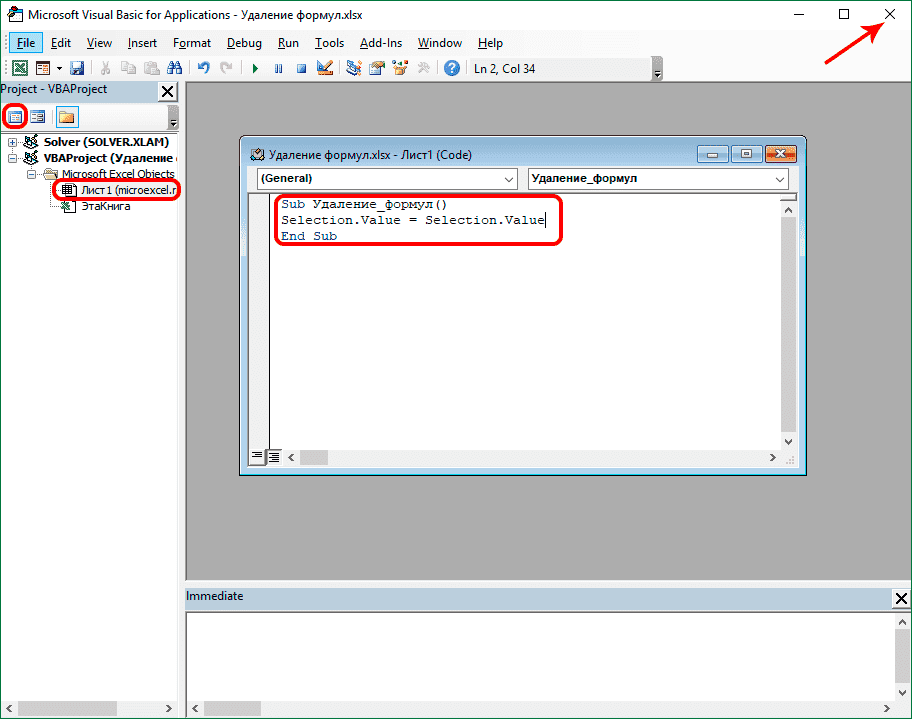Open the Design Mode toolbar icon
Viewport: 912px width, 719px height.
click(323, 67)
